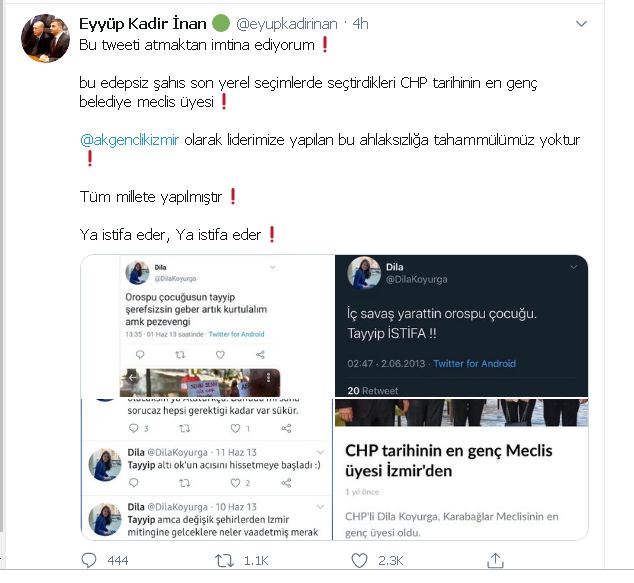Open top-left screenshot image of Dila's tweet
The image size is (634, 583).
tap(207, 326)
